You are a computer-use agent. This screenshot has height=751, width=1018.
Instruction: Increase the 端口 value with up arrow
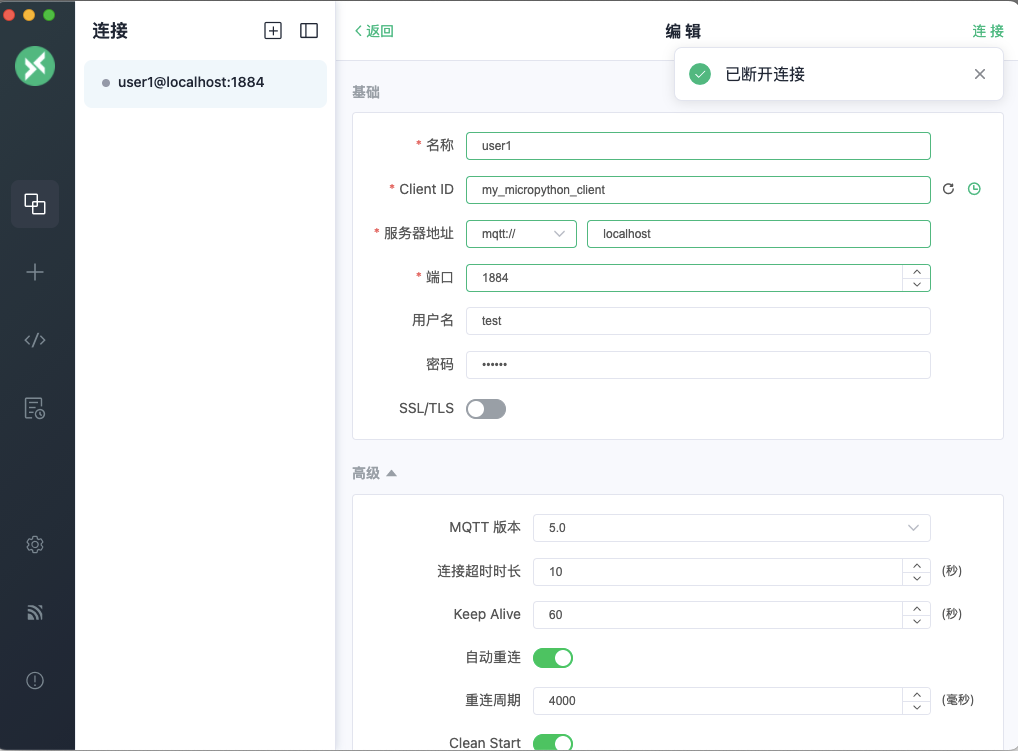tap(917, 271)
